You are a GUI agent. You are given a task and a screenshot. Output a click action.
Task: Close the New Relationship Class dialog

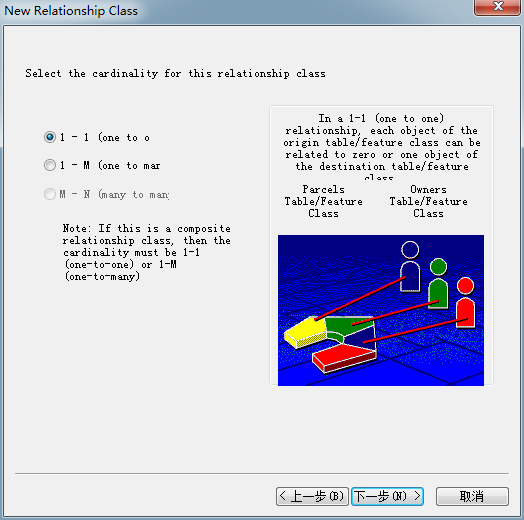pos(498,7)
